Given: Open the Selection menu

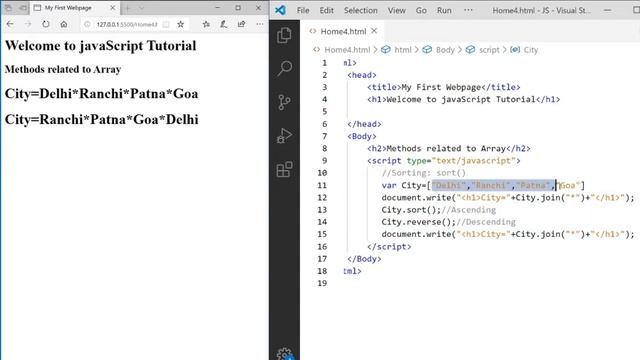Looking at the screenshot, I should click(x=360, y=10).
